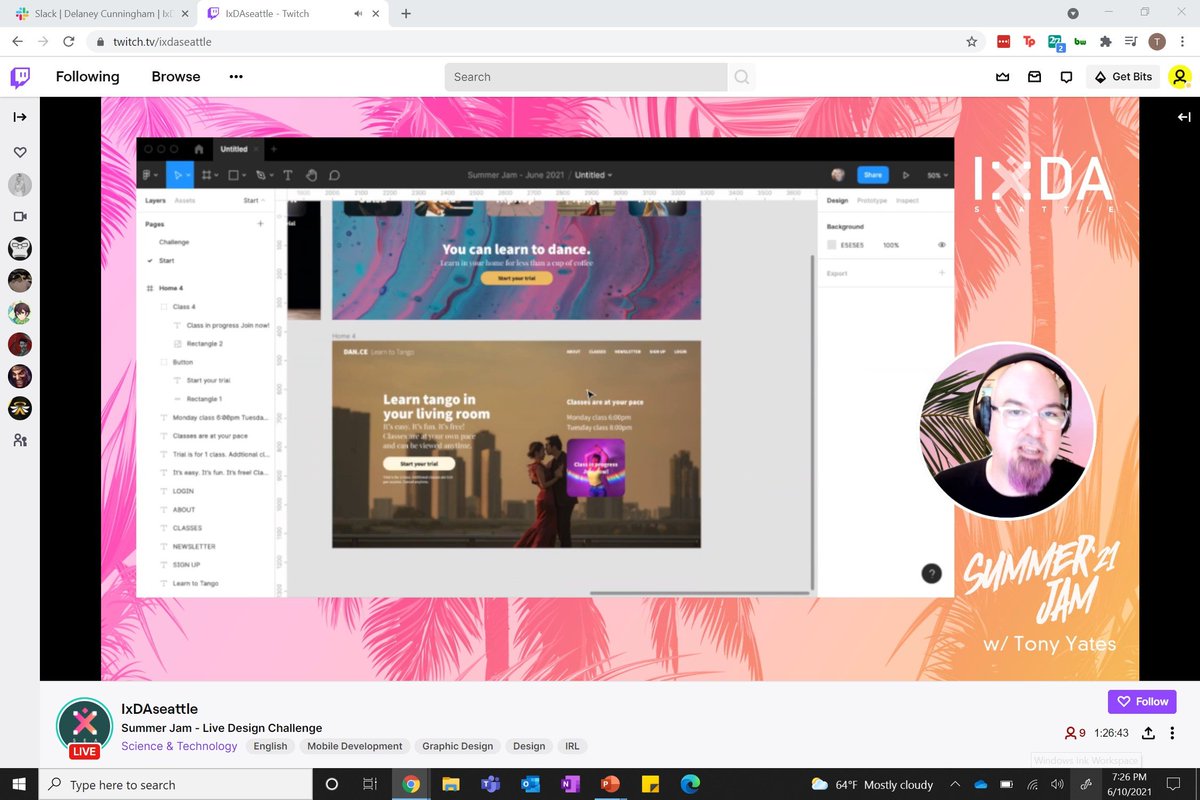This screenshot has height=800, width=1200.
Task: Click the browser address bar URL
Action: pyautogui.click(x=161, y=42)
